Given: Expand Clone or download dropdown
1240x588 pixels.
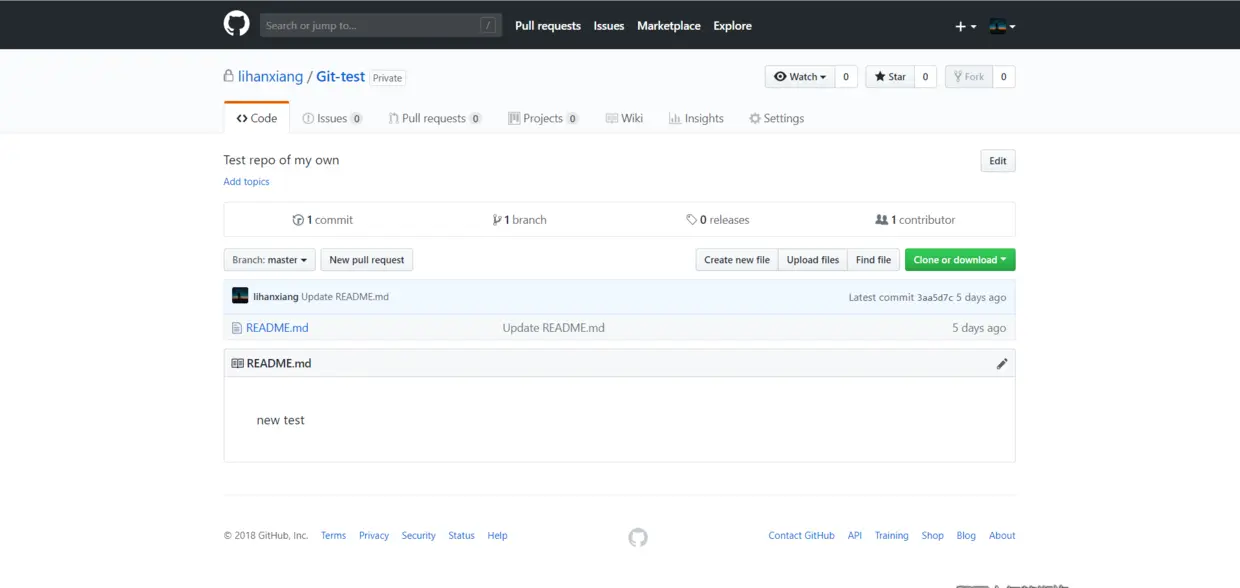Looking at the screenshot, I should point(960,260).
